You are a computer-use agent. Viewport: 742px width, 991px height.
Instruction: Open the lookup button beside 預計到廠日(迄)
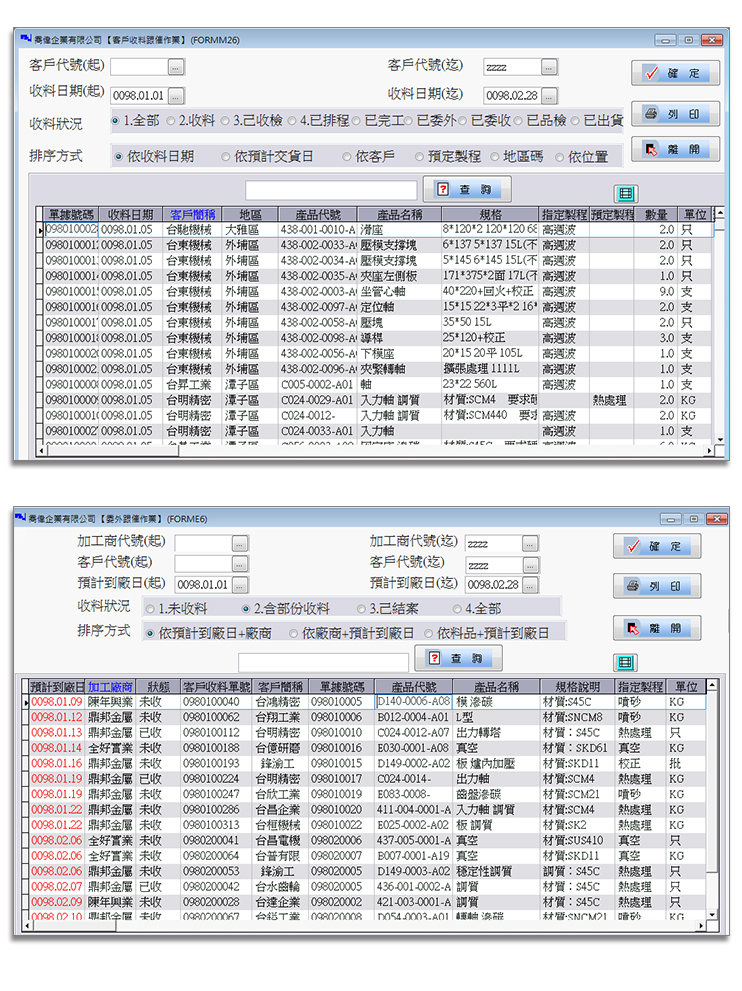point(529,584)
